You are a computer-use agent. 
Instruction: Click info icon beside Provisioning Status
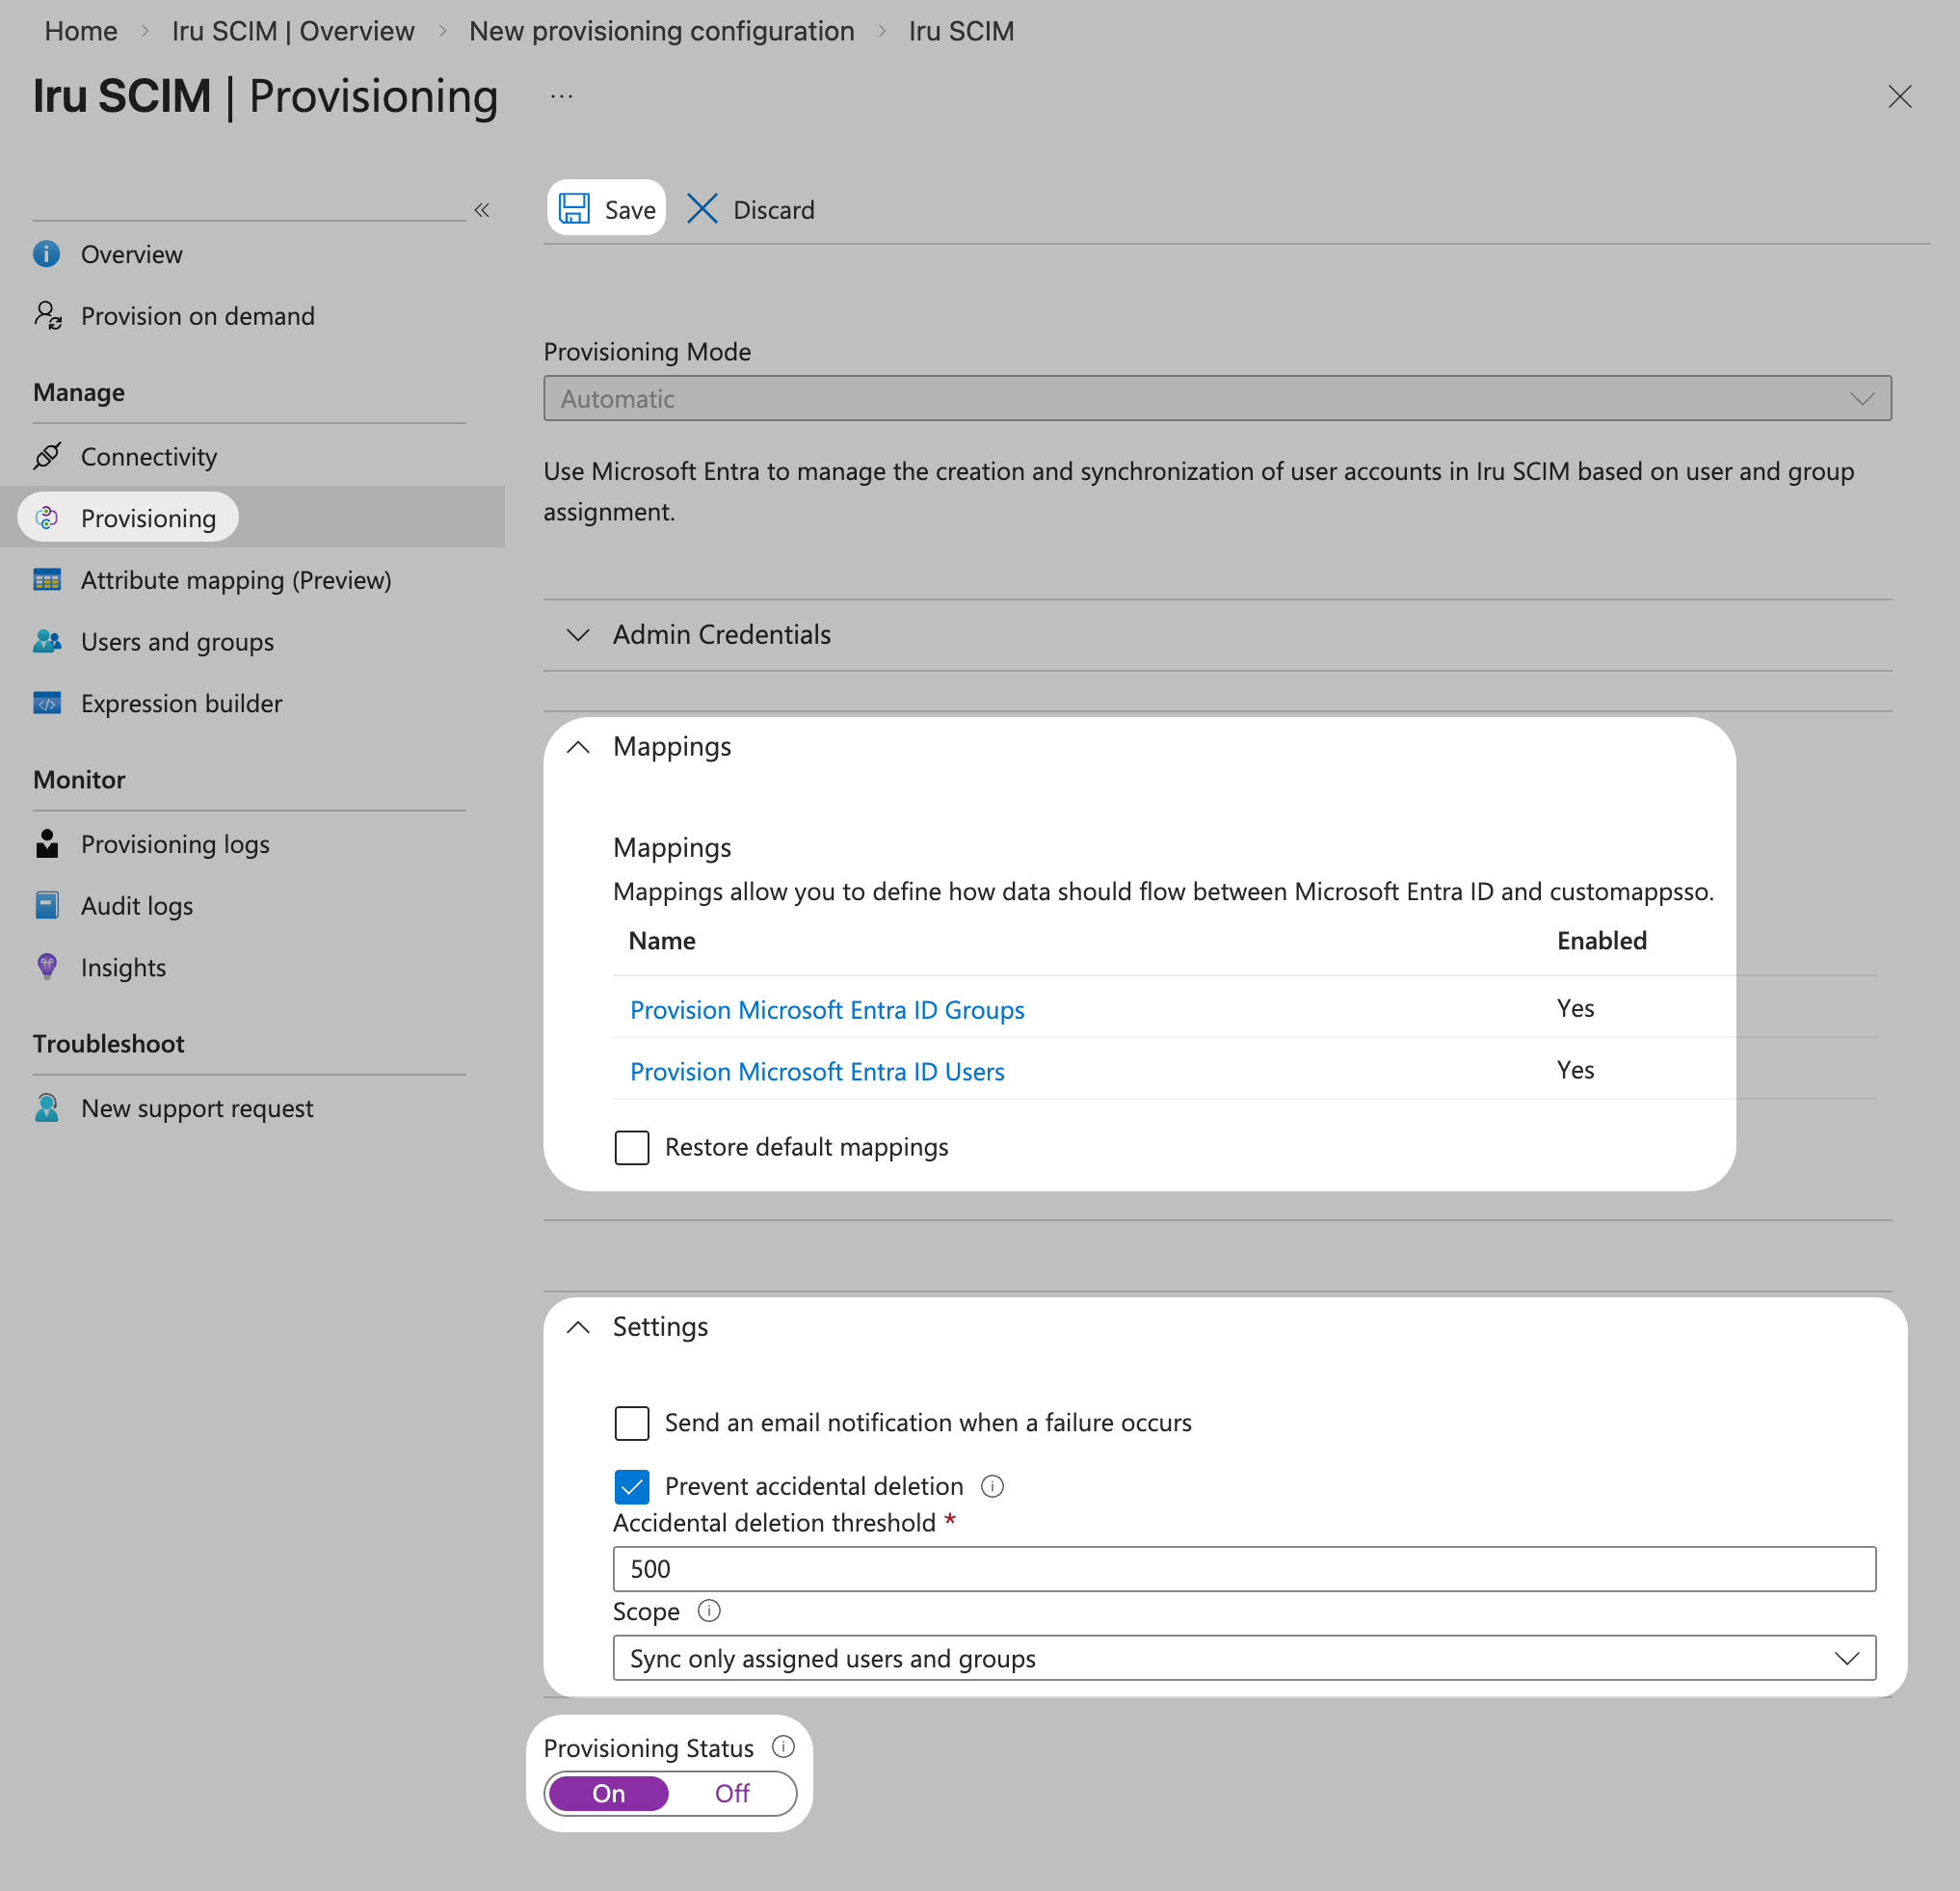783,1746
